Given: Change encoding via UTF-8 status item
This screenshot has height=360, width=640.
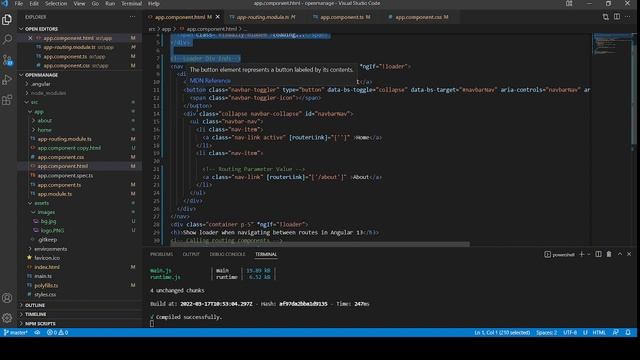Looking at the screenshot, I should click(x=570, y=333).
